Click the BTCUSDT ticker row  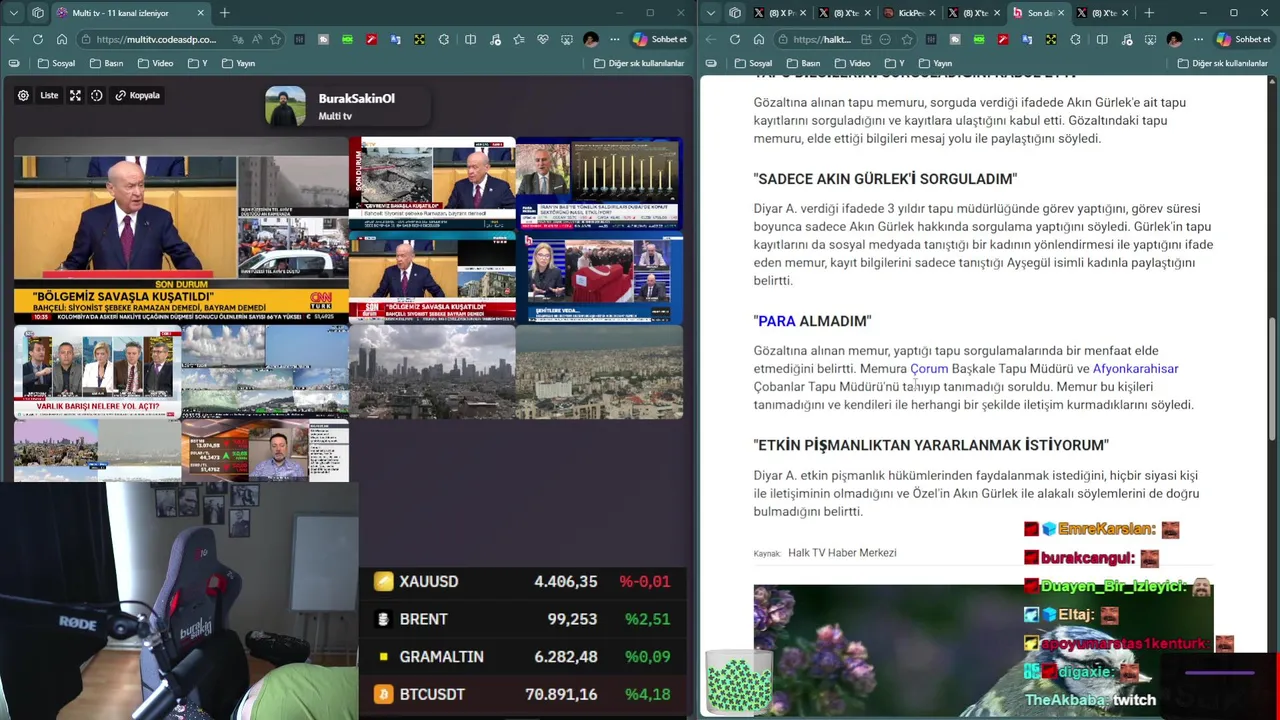click(523, 694)
